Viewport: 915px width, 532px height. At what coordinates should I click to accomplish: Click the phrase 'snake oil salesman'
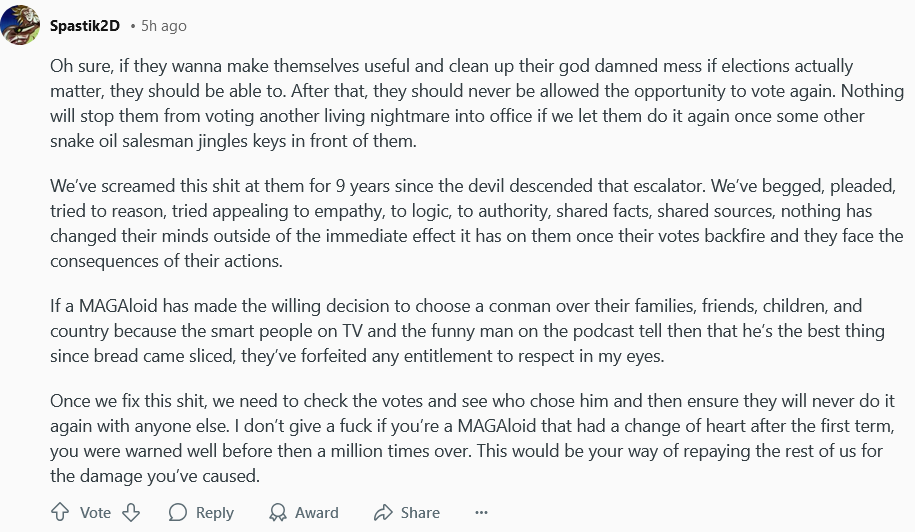[121, 140]
